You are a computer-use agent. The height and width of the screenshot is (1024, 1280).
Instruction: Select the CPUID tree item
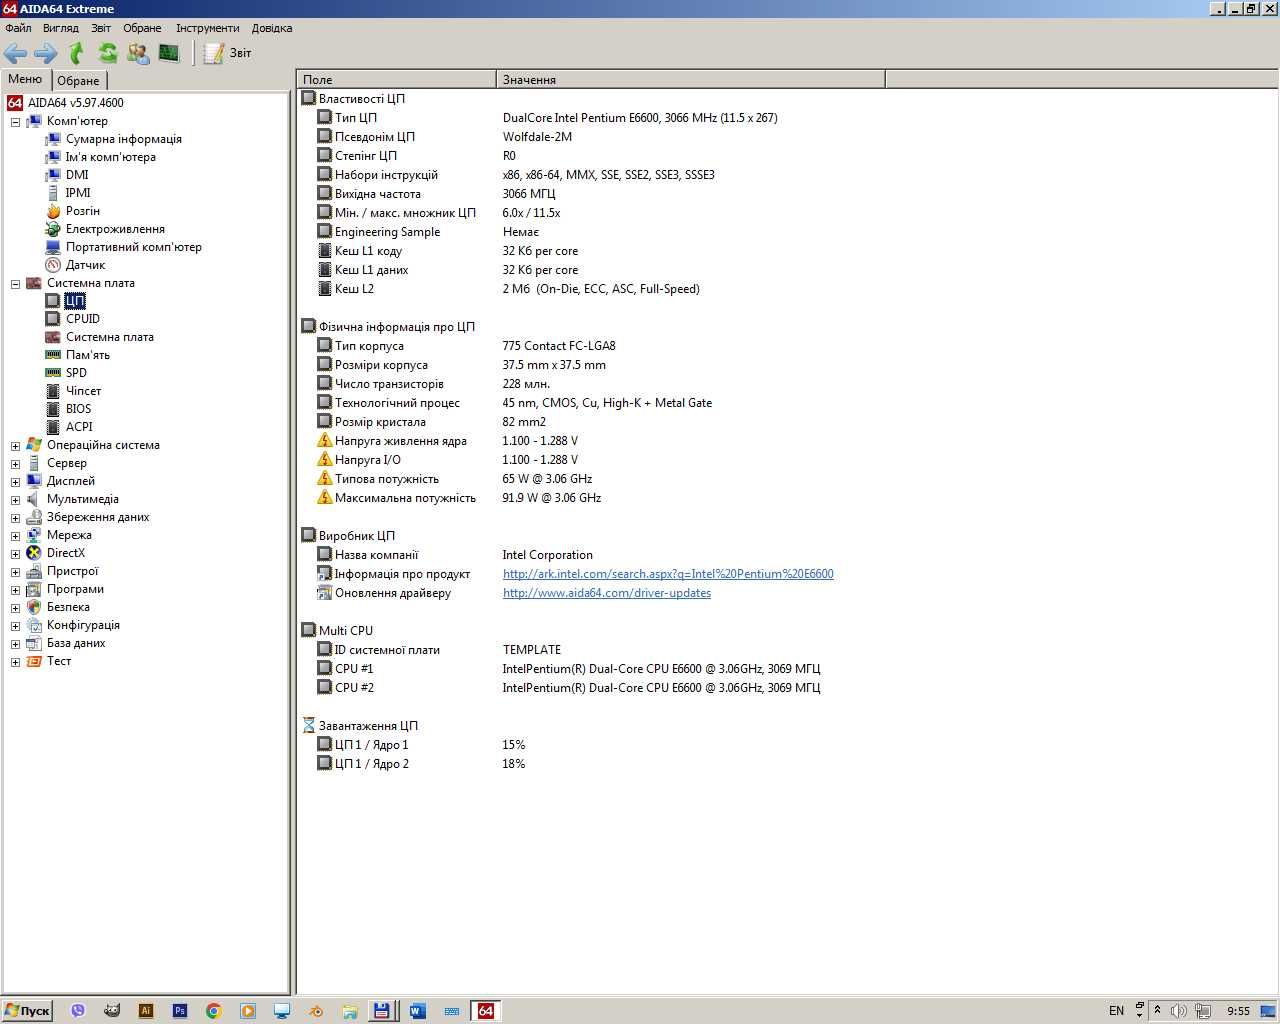click(83, 319)
